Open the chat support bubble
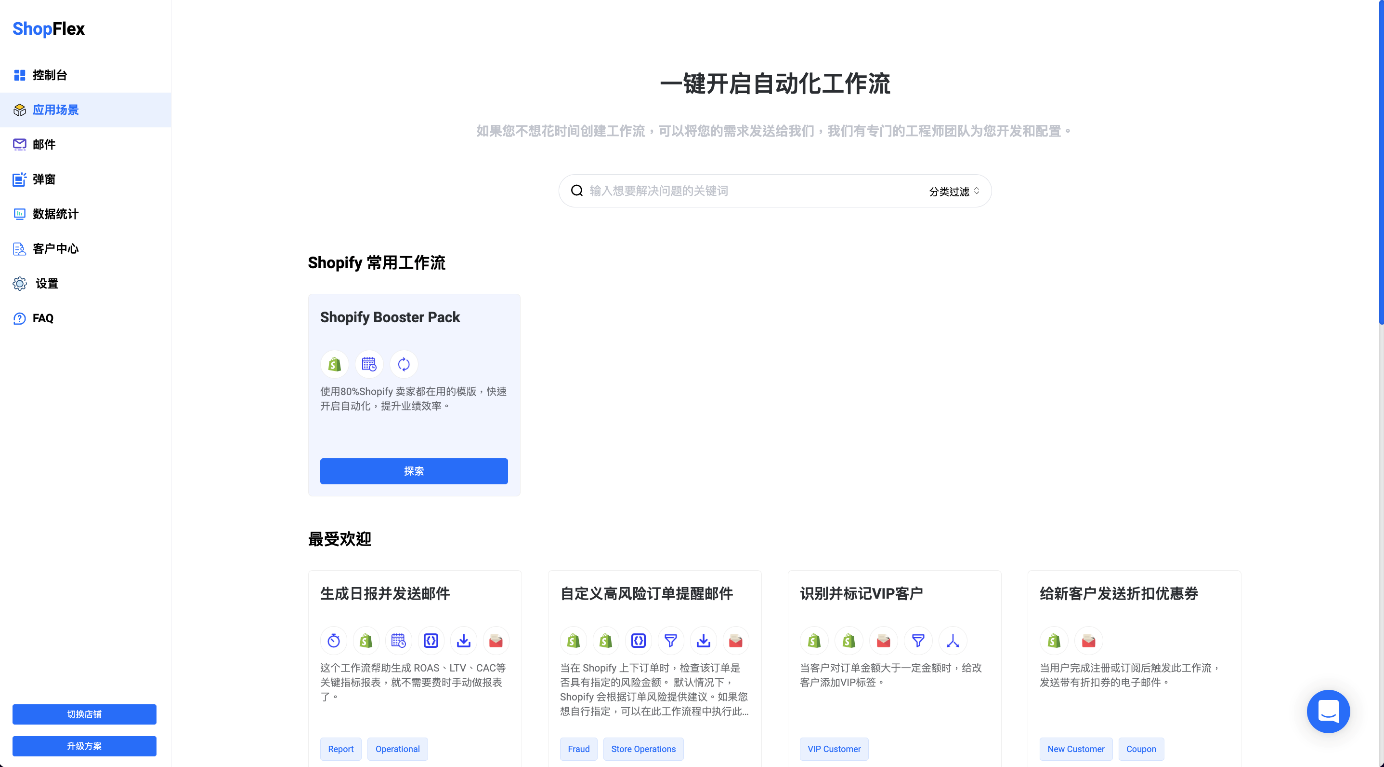The image size is (1384, 767). [1328, 711]
